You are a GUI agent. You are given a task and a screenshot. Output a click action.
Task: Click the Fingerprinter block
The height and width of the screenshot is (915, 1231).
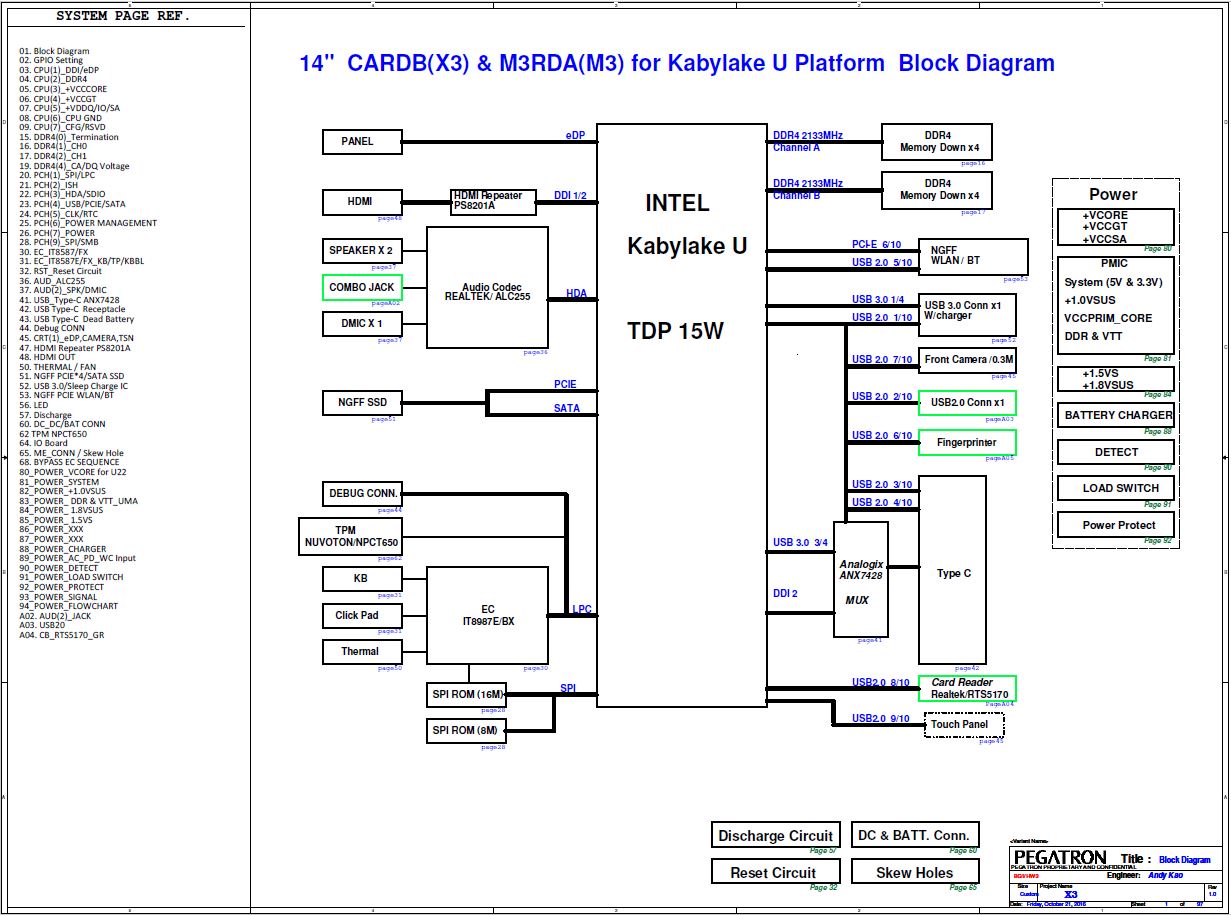click(x=968, y=442)
